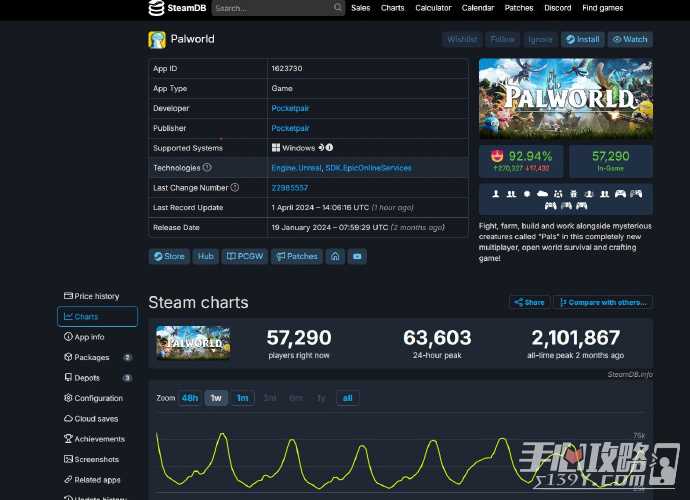Image resolution: width=690 pixels, height=500 pixels.
Task: Click the Ignore button
Action: 540,39
